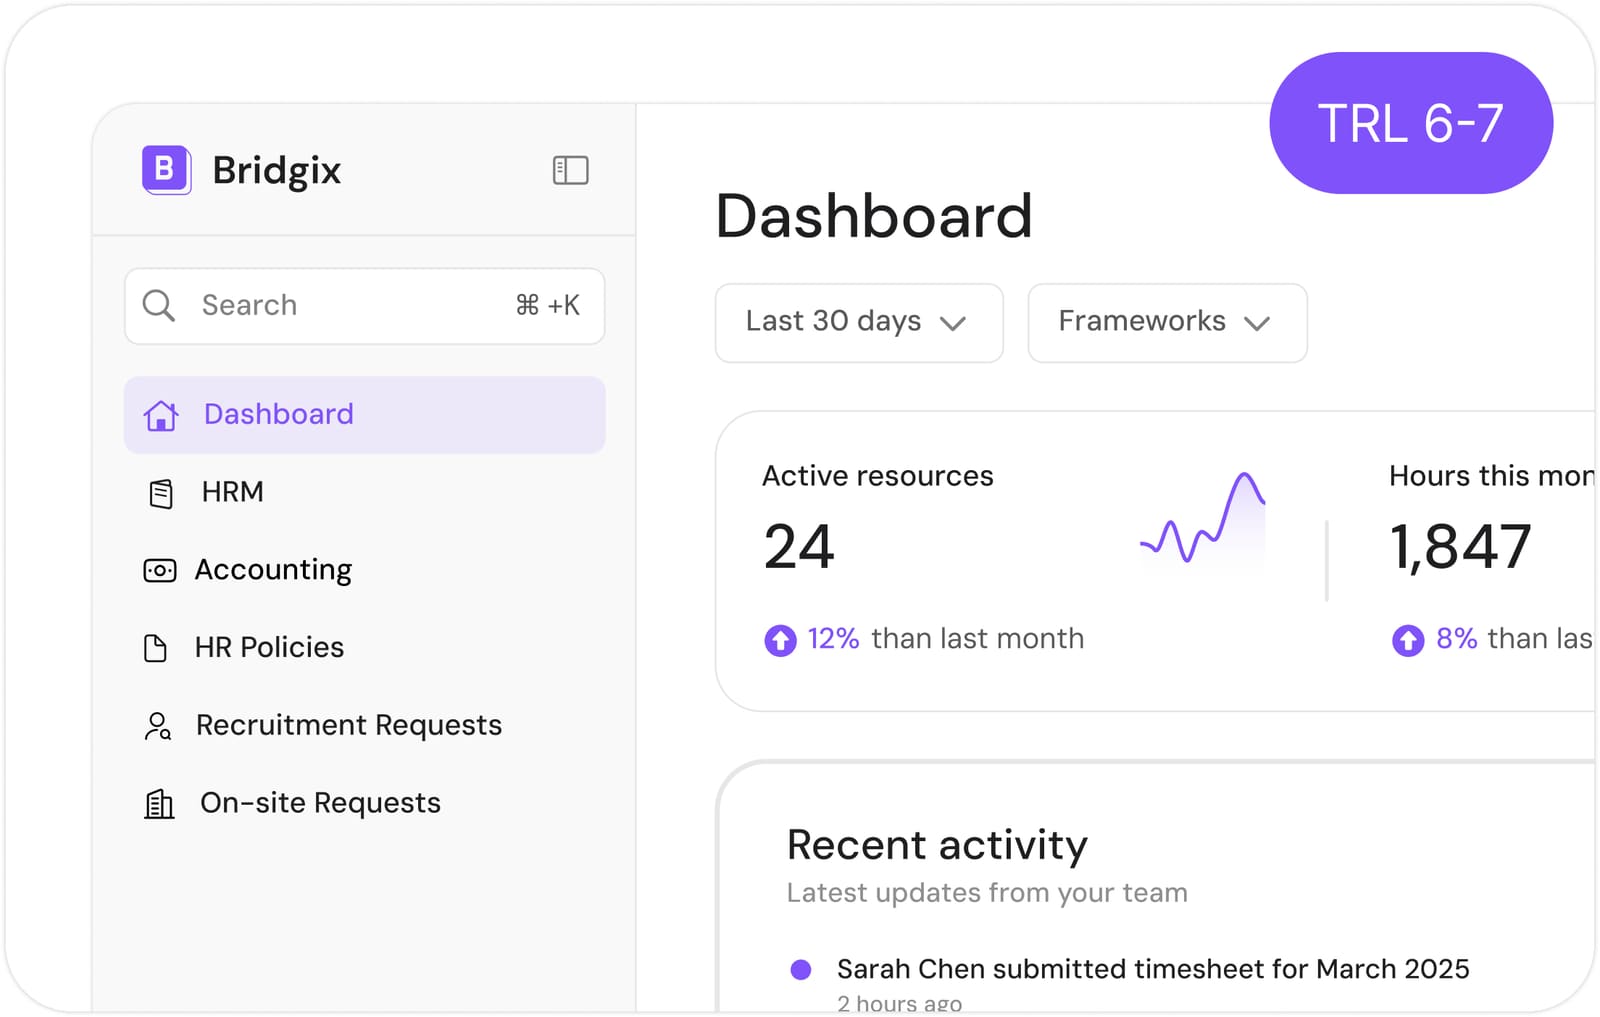Click the than last month text
Viewport: 1600px width, 1017px height.
(978, 639)
